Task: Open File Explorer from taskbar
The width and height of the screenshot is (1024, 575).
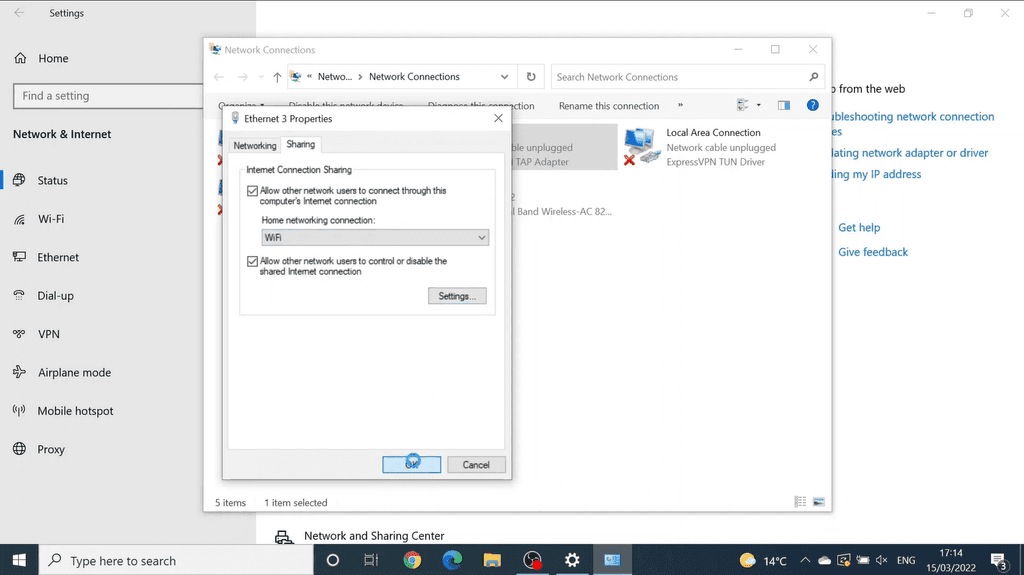Action: [492, 560]
